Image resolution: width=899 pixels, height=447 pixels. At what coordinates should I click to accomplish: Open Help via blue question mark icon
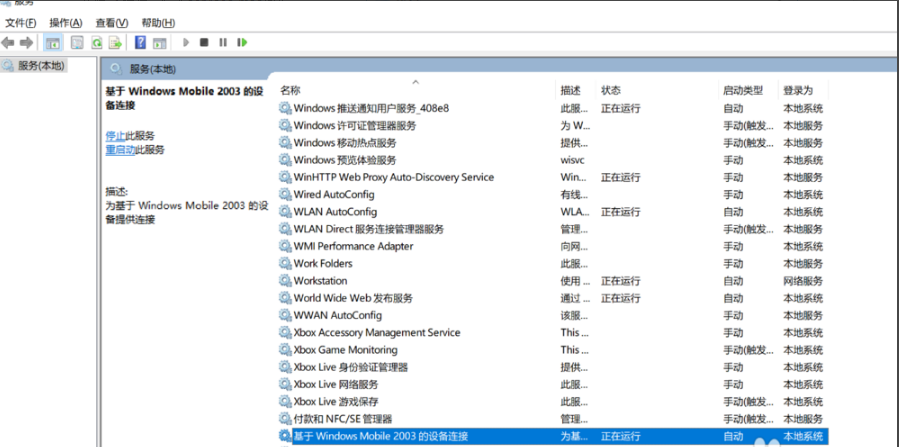click(141, 43)
